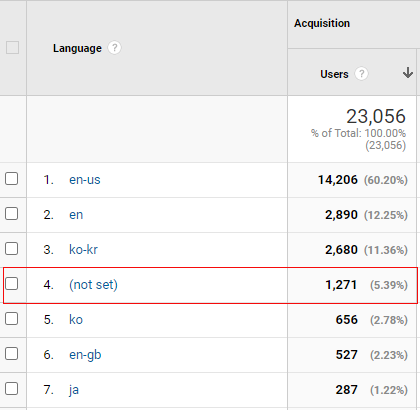Check the box for the en row
This screenshot has width=420, height=410.
[12, 214]
